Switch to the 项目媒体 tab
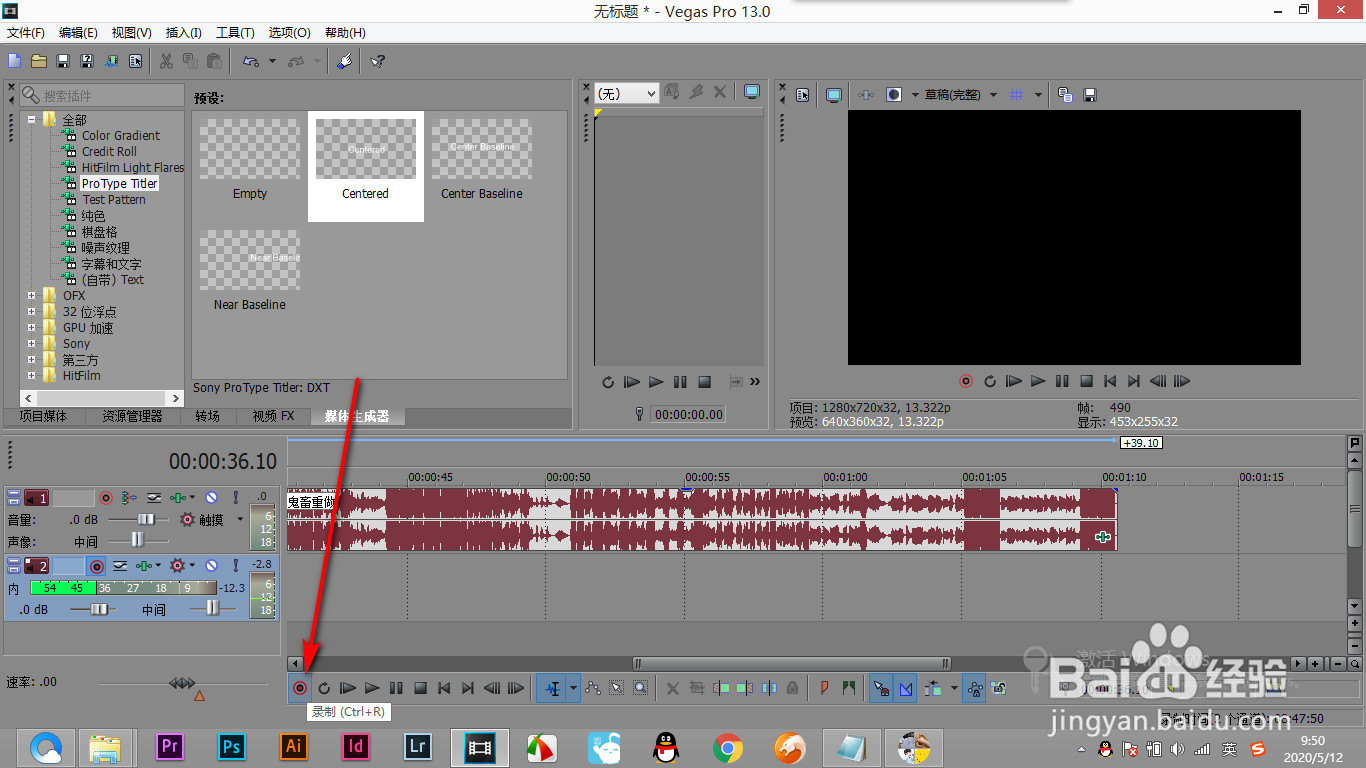The image size is (1366, 768). pyautogui.click(x=43, y=416)
